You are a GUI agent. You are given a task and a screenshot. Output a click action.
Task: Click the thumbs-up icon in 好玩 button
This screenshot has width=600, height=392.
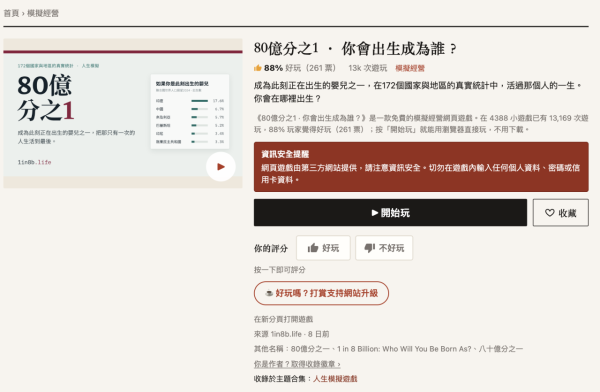(313, 248)
